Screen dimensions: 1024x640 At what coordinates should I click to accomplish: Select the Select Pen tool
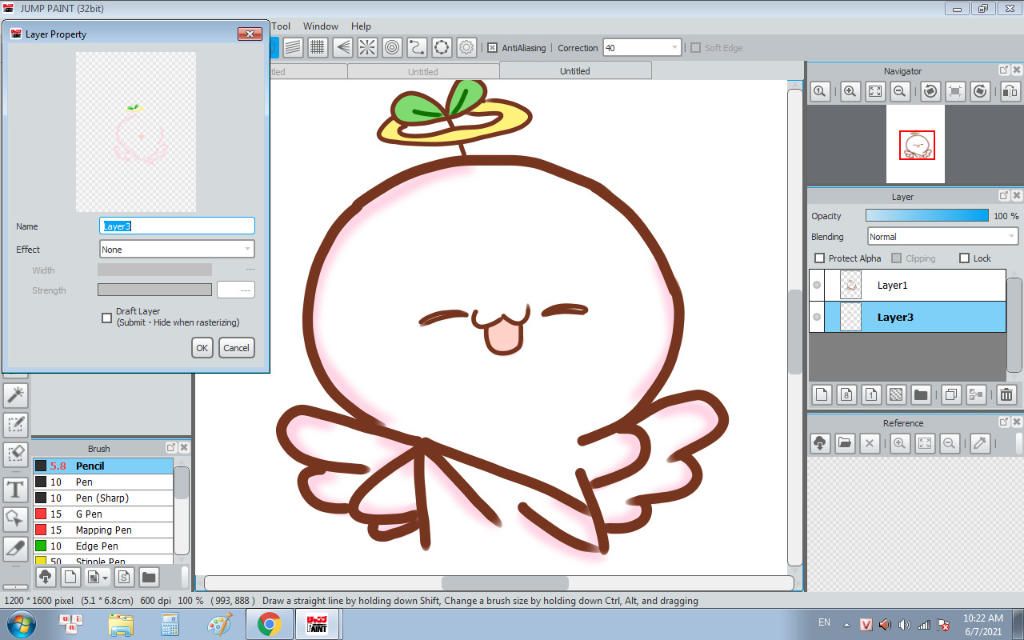pos(16,425)
